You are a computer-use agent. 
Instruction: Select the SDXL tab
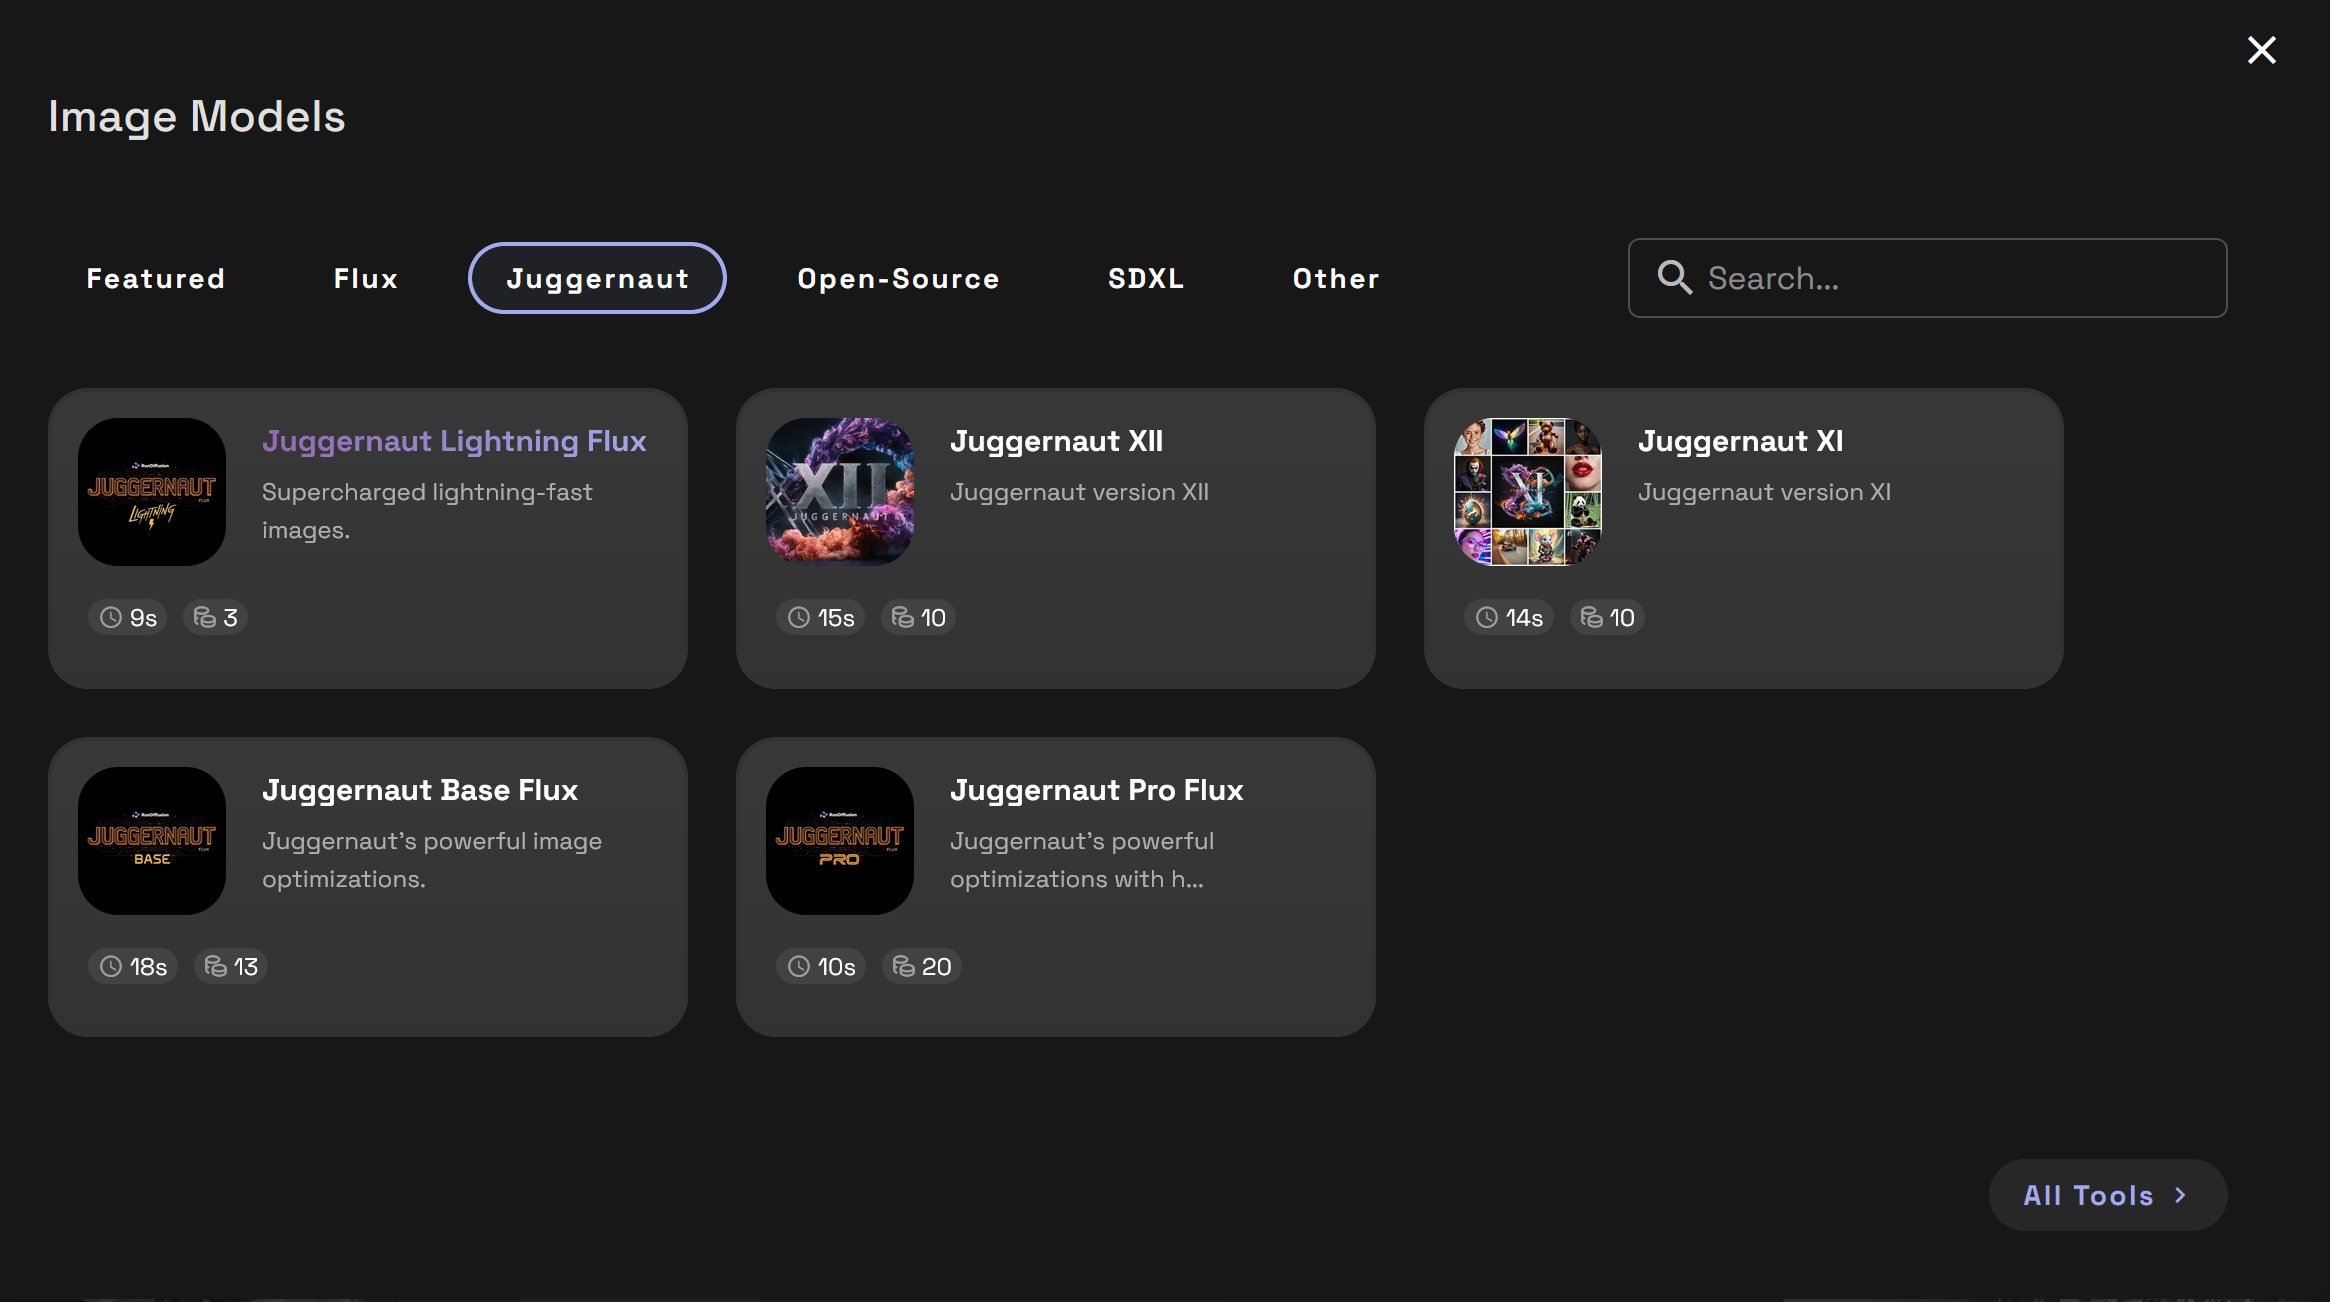pyautogui.click(x=1146, y=279)
